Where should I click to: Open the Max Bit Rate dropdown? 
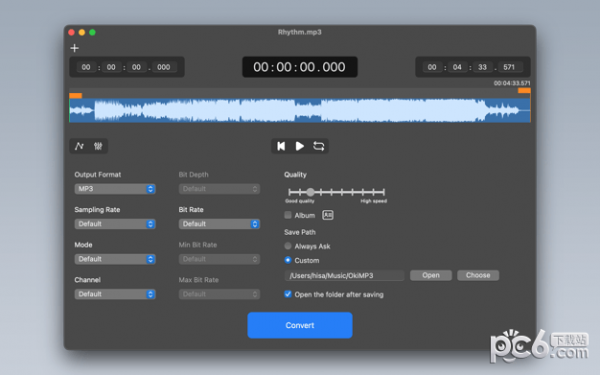219,294
